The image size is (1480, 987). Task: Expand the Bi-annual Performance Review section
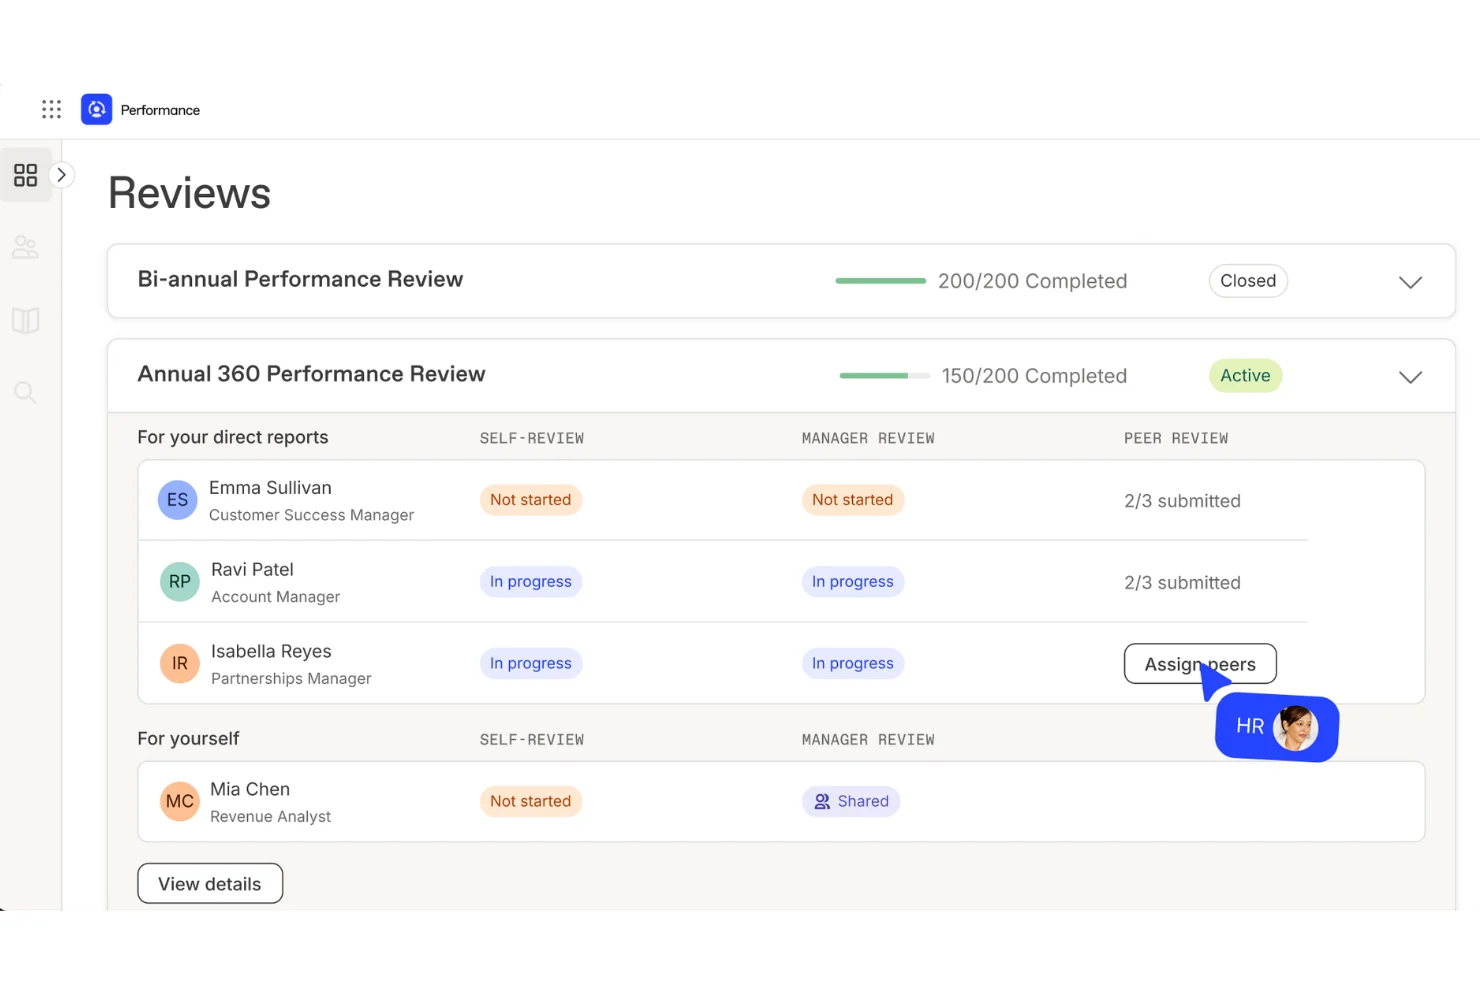[1410, 281]
